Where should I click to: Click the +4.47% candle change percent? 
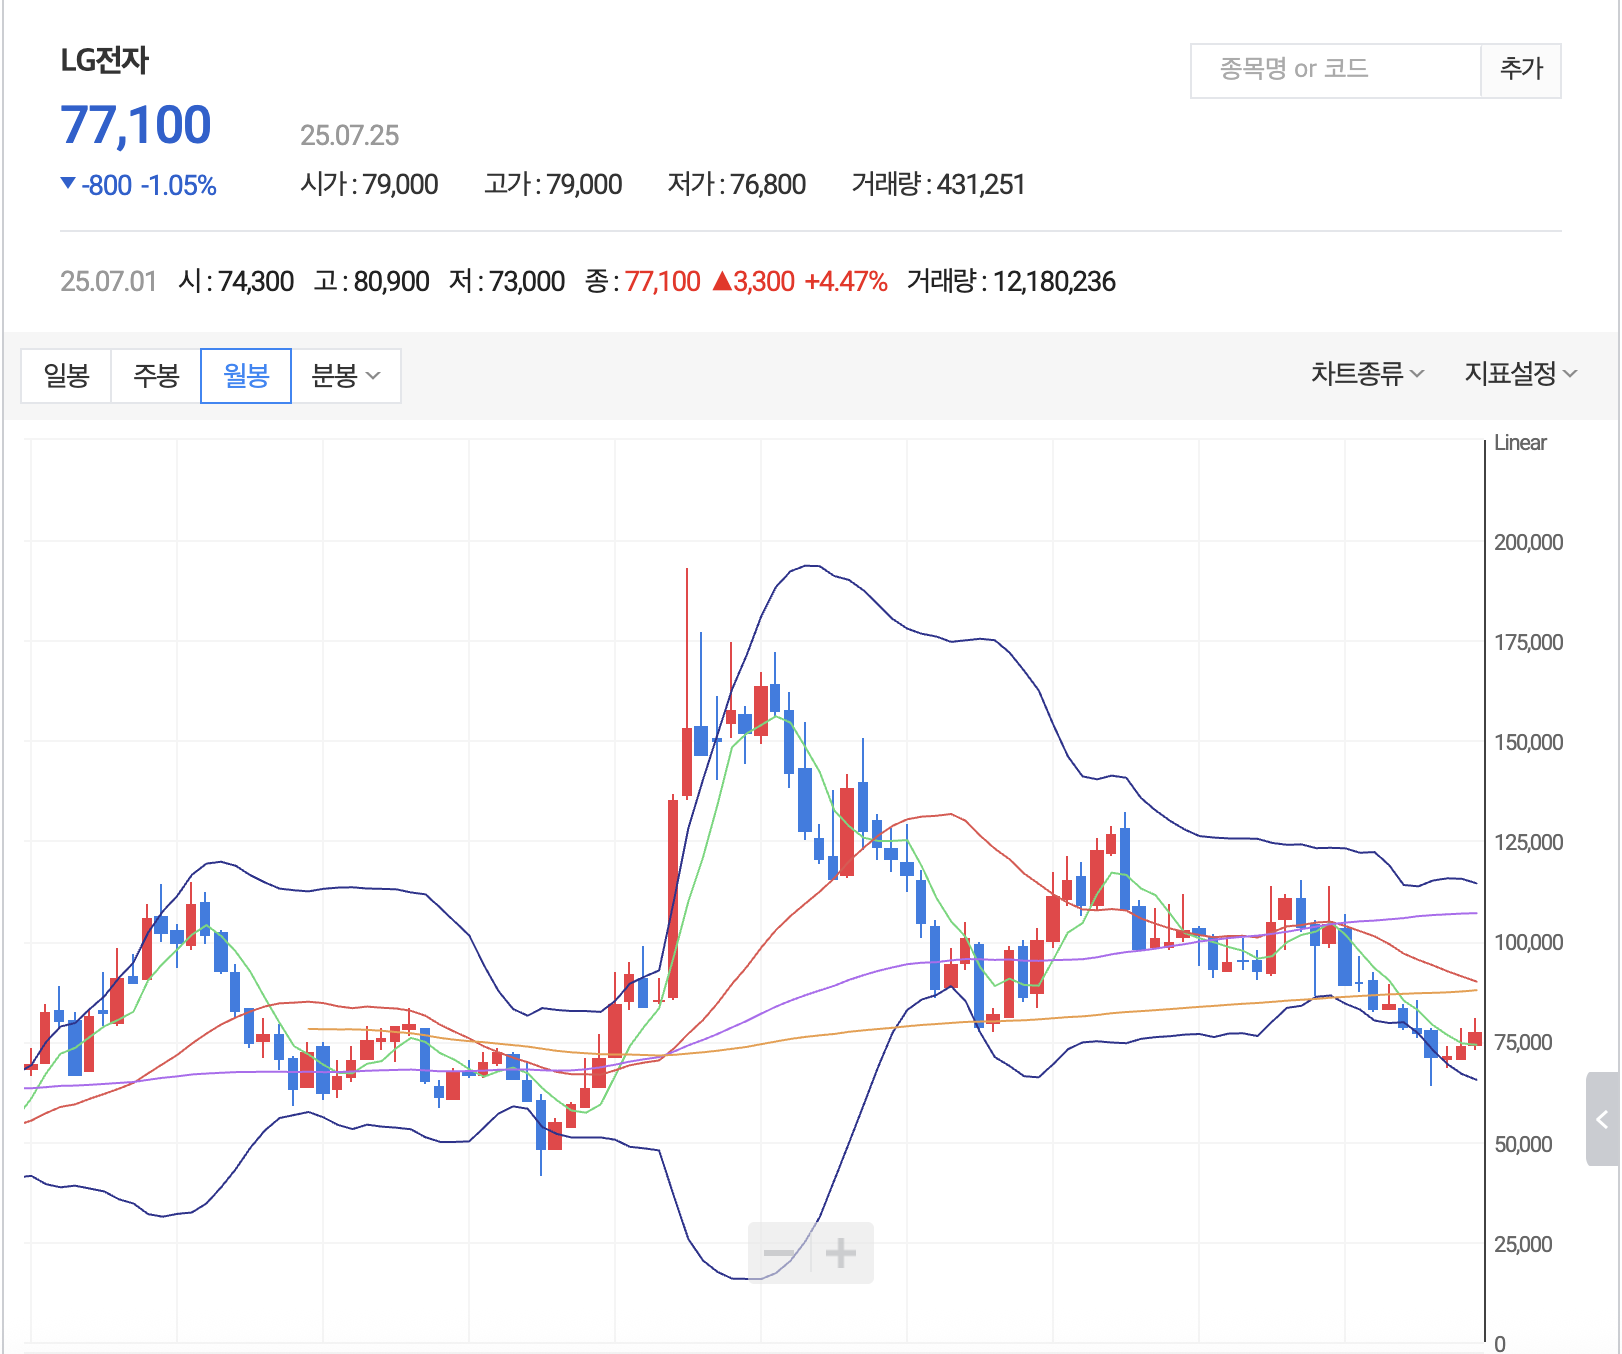[846, 282]
